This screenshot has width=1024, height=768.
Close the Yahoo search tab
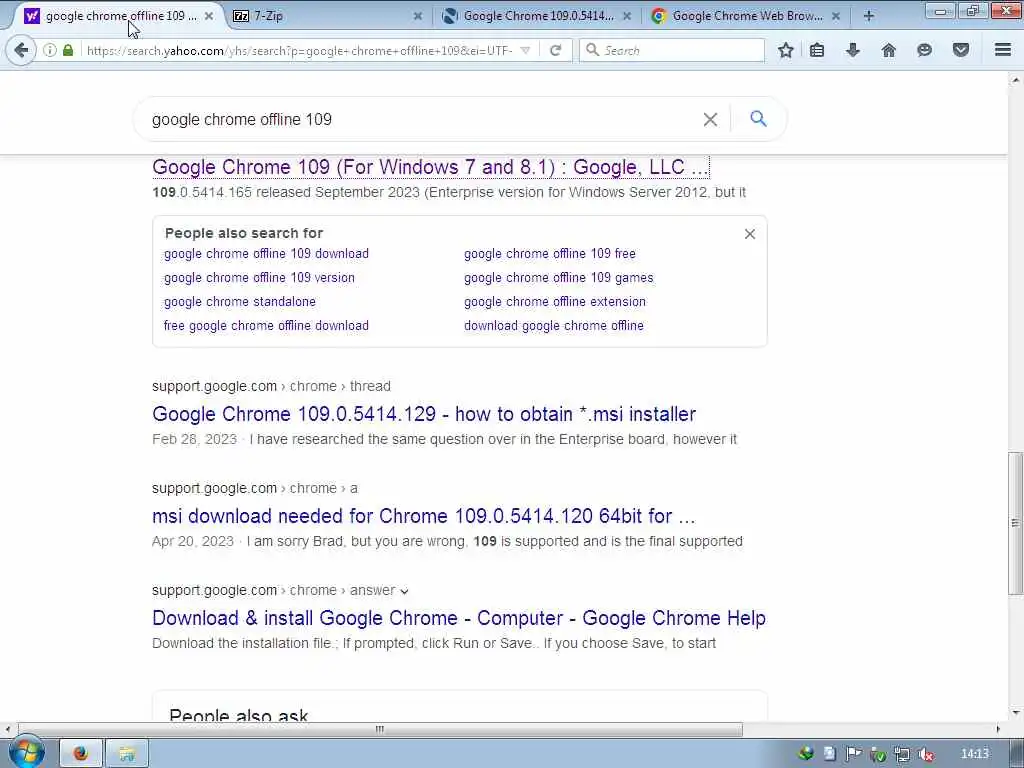pos(209,16)
